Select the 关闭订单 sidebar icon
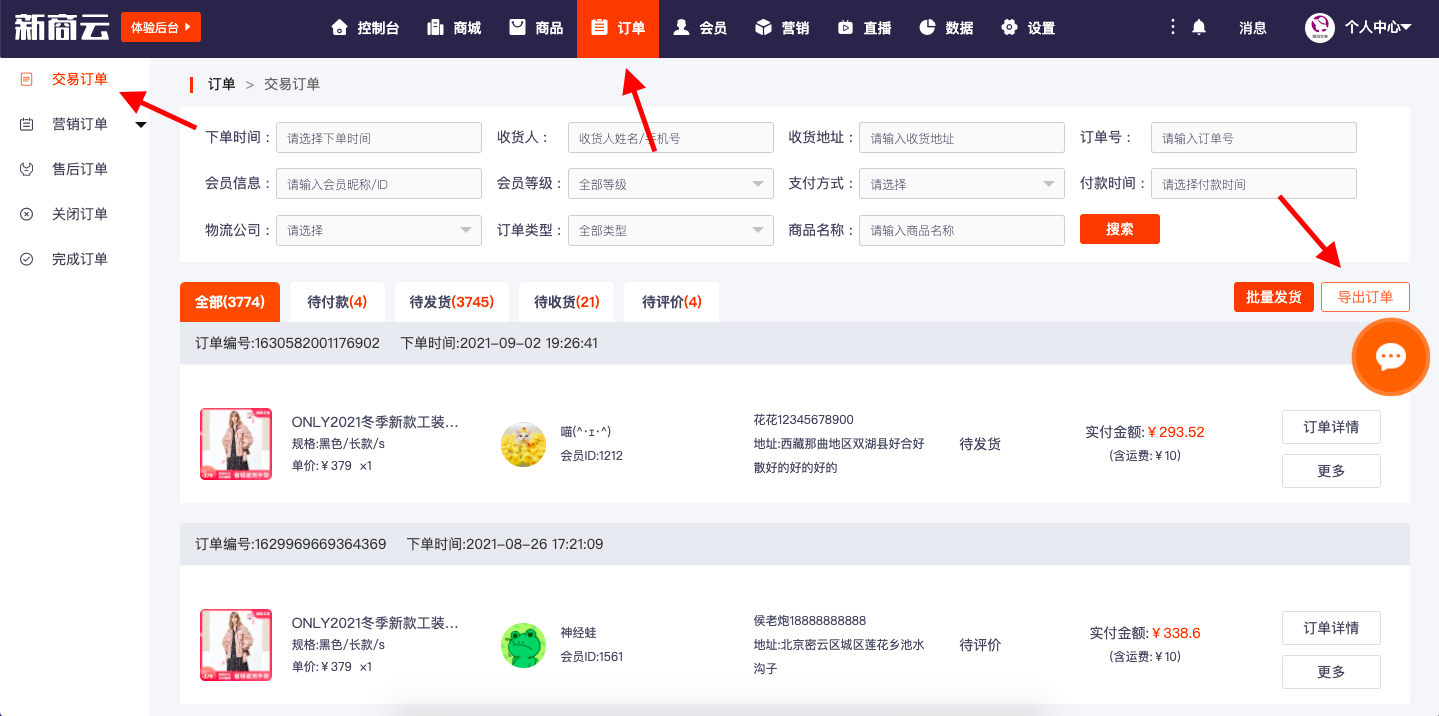Viewport: 1439px width, 716px height. [27, 214]
